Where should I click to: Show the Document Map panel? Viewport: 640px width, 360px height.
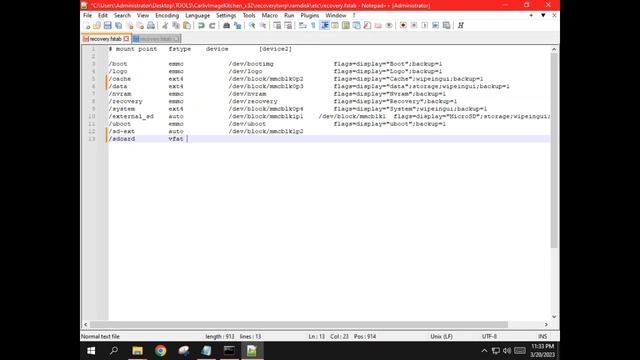click(346, 25)
